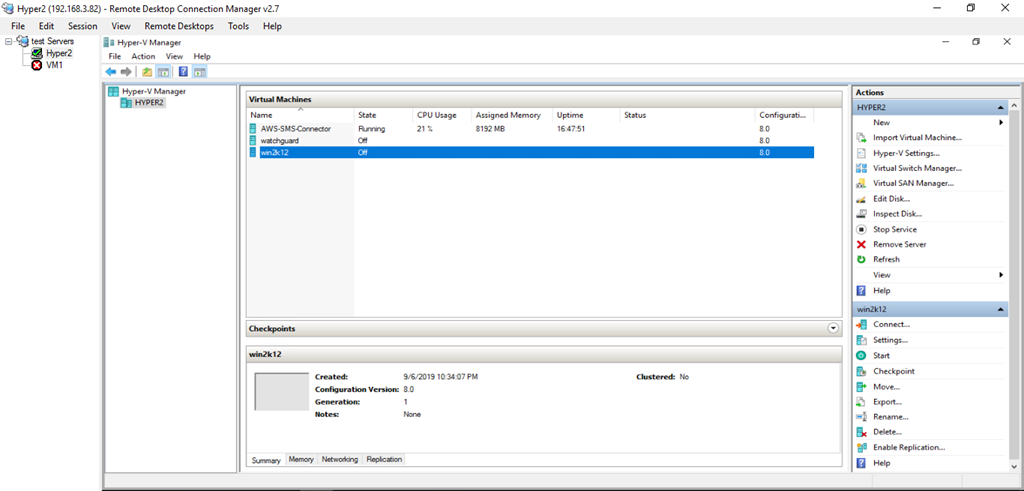
Task: Click the win2k12 Settings icon
Action: [x=861, y=340]
